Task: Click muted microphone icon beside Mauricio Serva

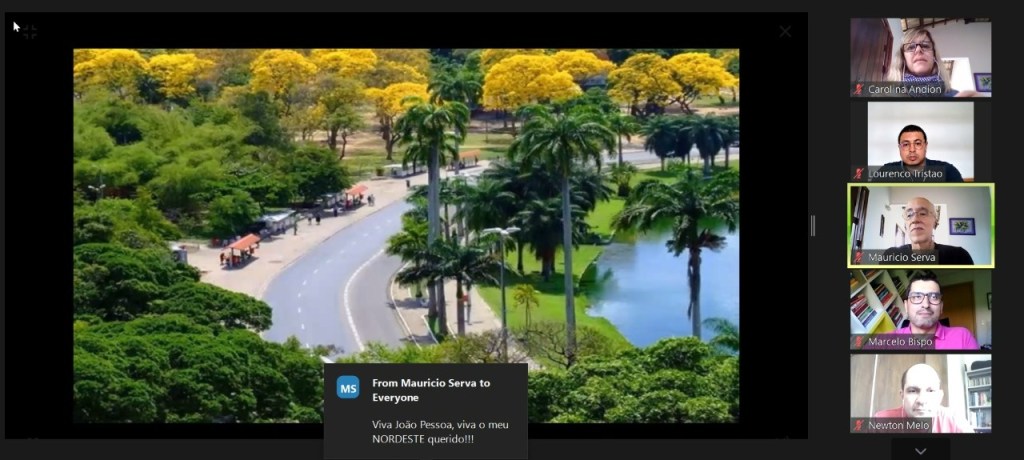Action: tap(858, 257)
